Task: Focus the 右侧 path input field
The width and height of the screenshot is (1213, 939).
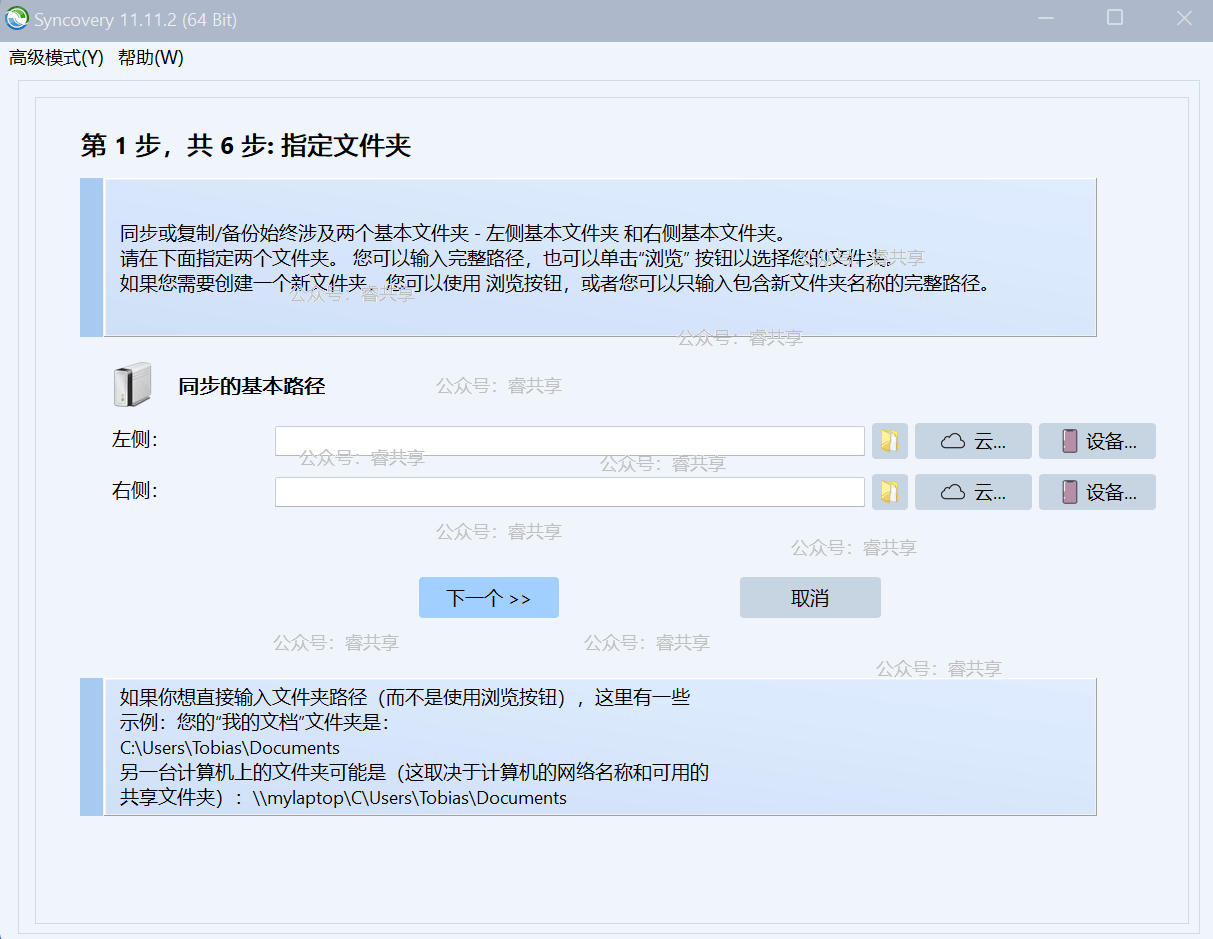Action: point(569,492)
